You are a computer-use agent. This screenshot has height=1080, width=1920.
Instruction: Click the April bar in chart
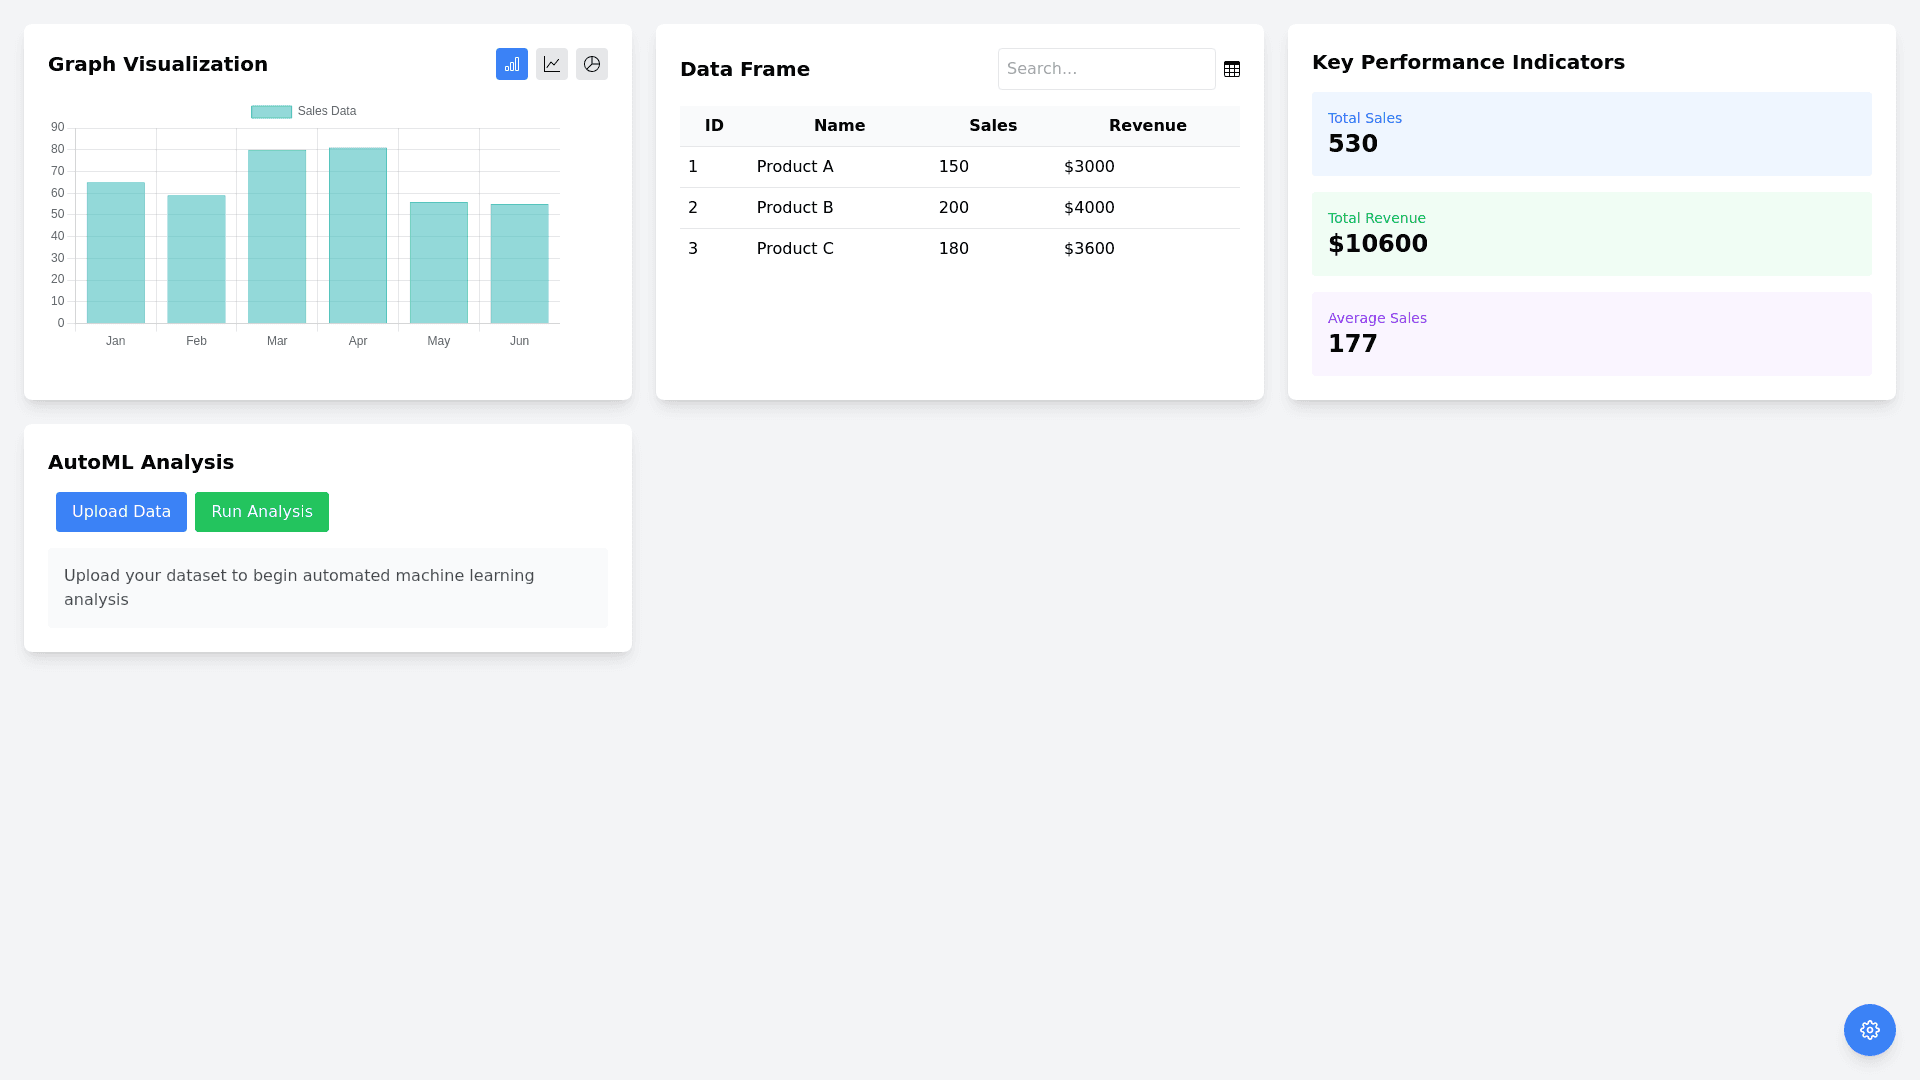[358, 237]
